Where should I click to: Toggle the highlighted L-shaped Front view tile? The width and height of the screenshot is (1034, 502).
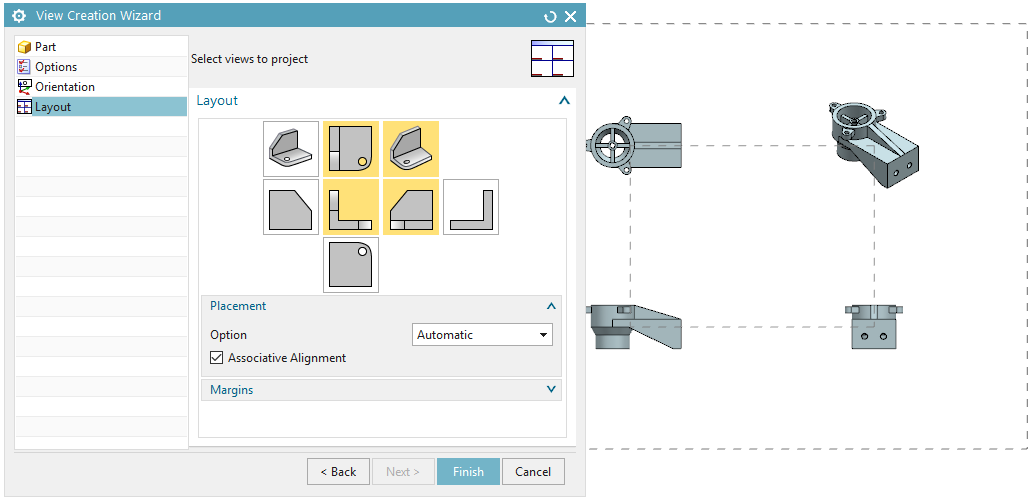[x=351, y=207]
